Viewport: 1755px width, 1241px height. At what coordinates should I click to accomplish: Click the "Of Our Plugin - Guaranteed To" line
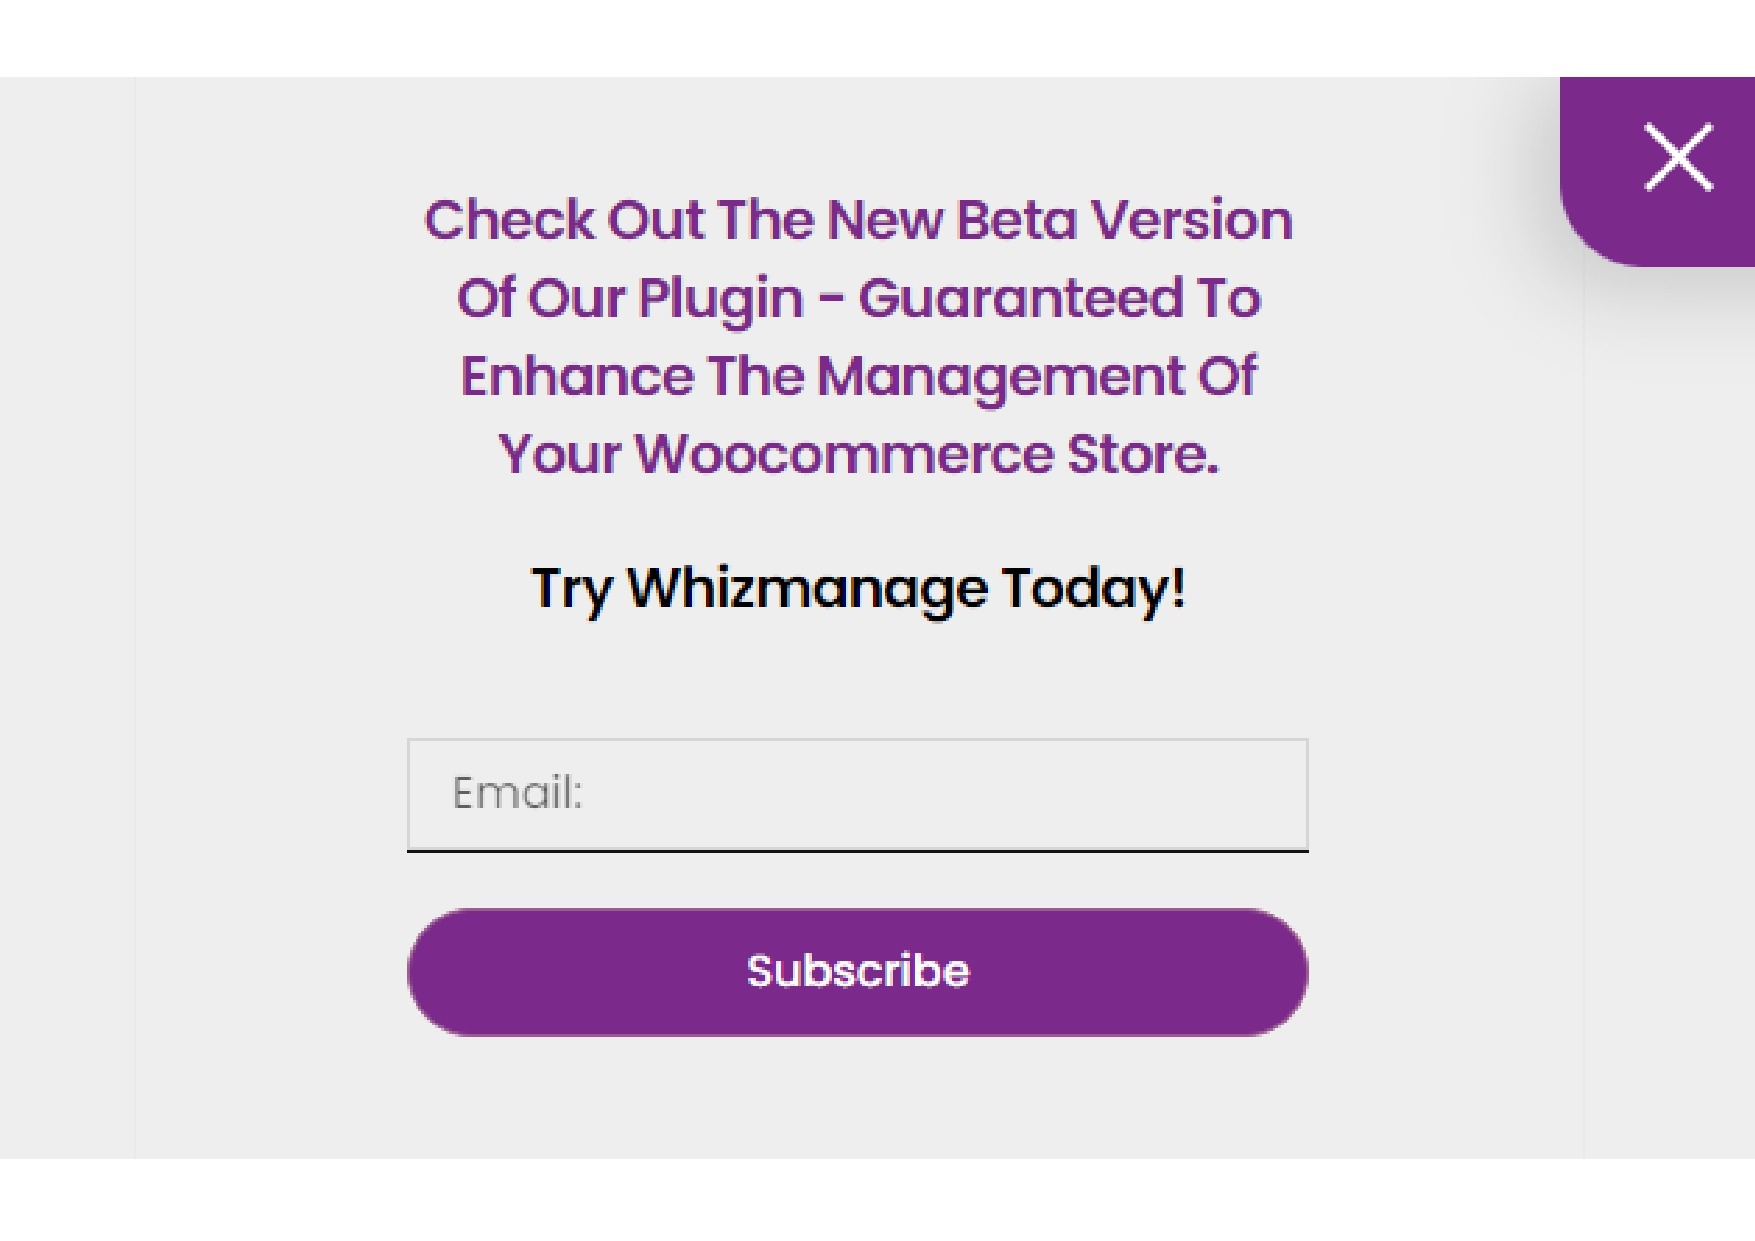coord(858,298)
